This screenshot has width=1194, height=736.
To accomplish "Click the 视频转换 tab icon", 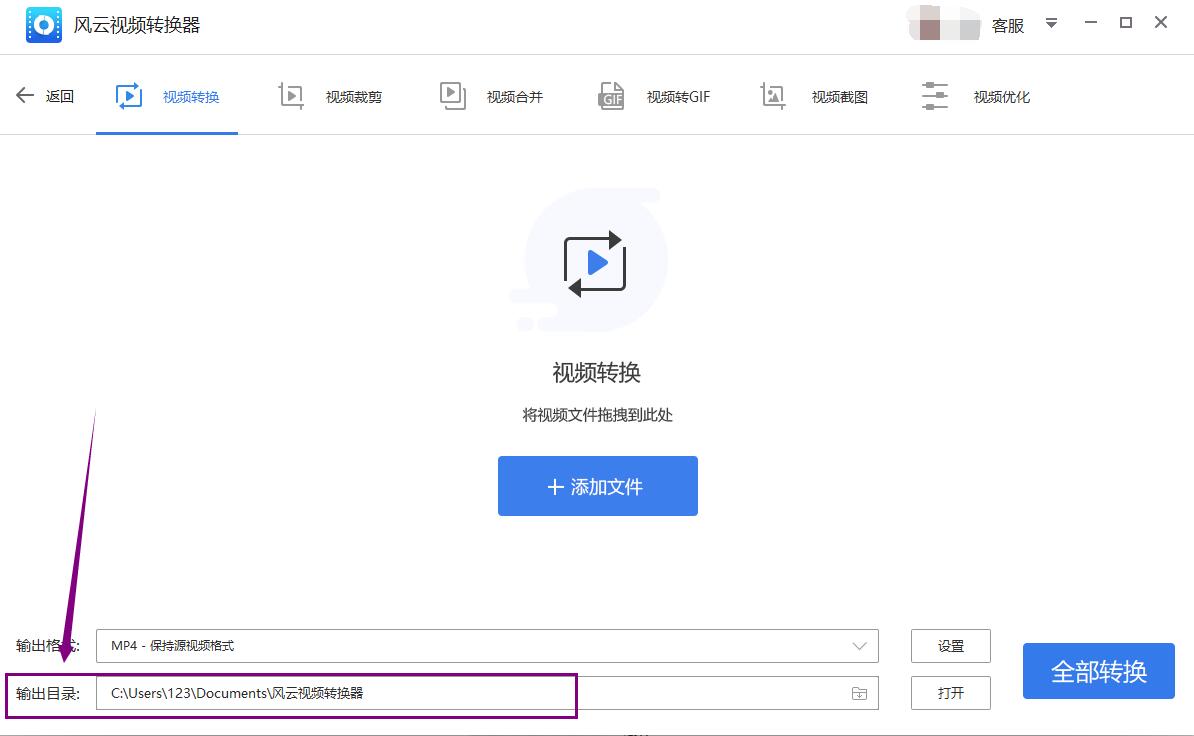I will click(x=129, y=96).
